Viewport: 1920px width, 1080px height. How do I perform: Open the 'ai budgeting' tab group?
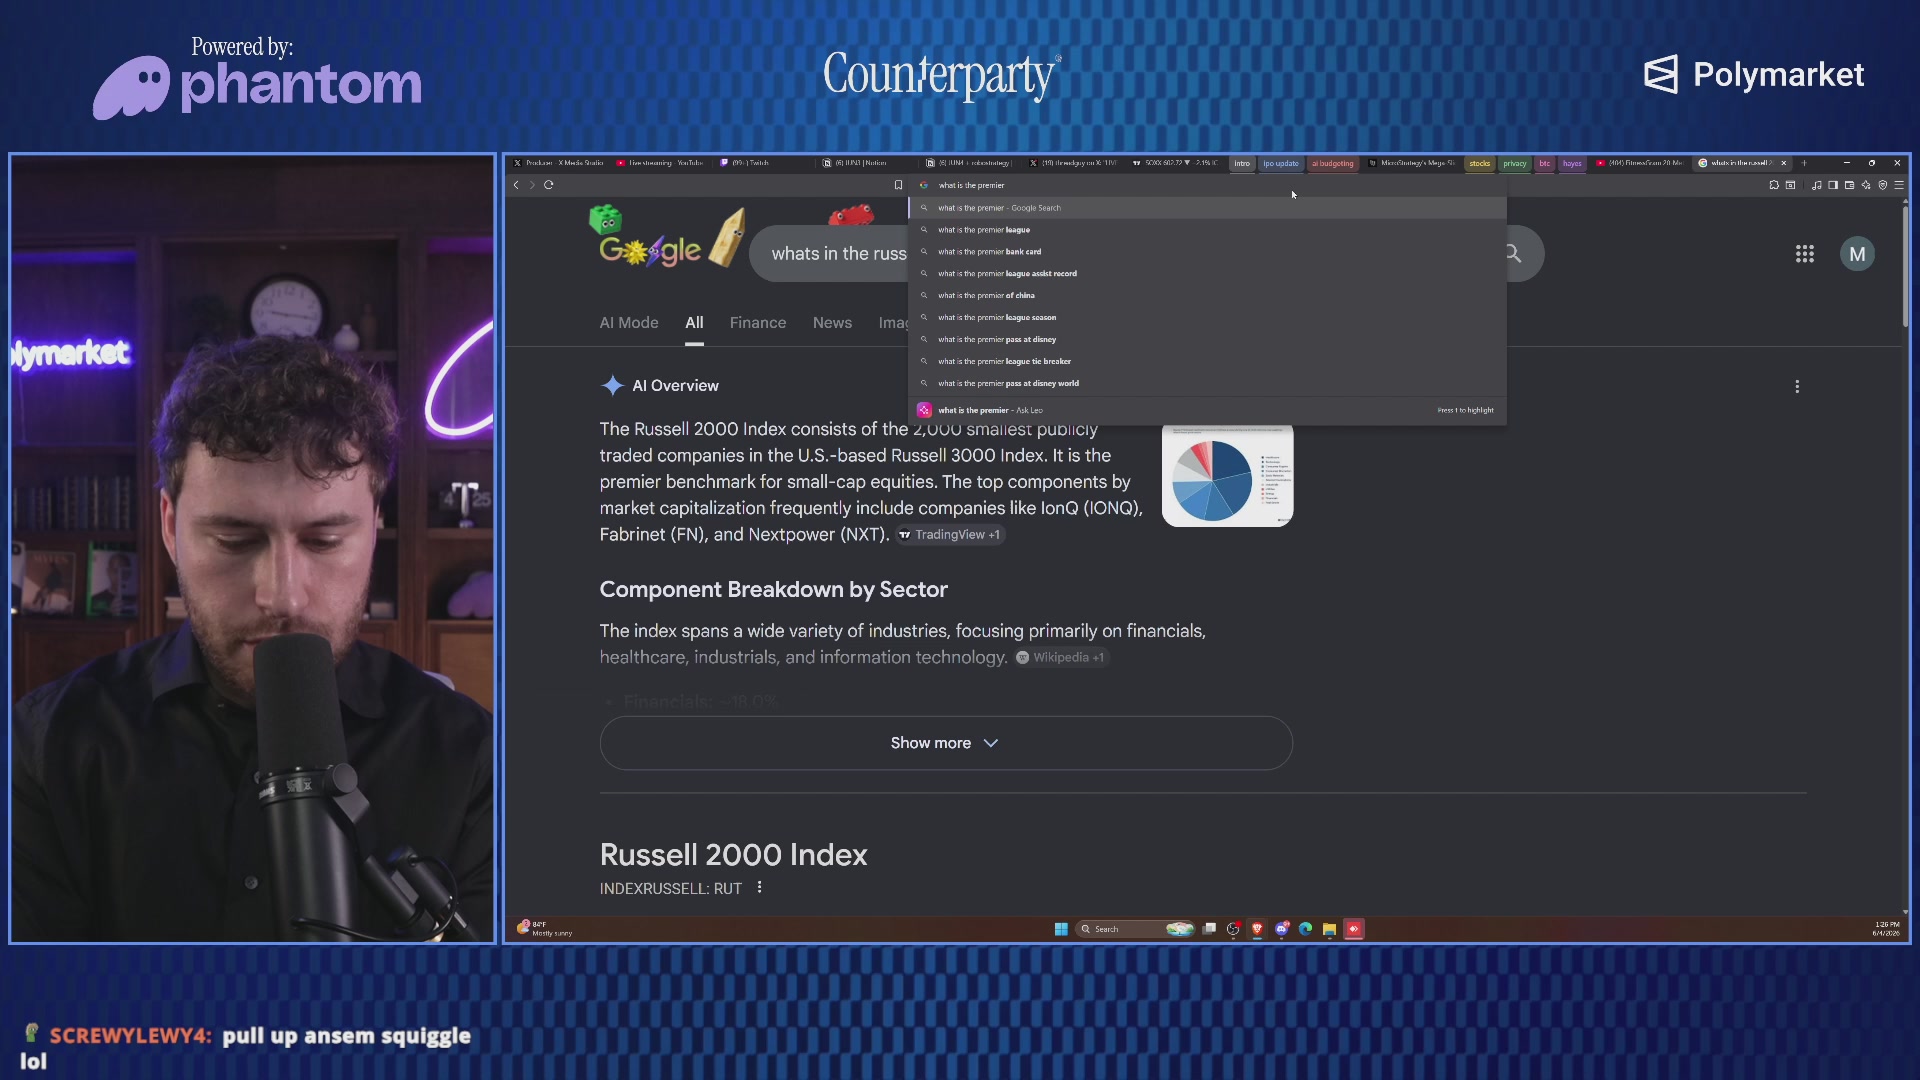(1332, 163)
